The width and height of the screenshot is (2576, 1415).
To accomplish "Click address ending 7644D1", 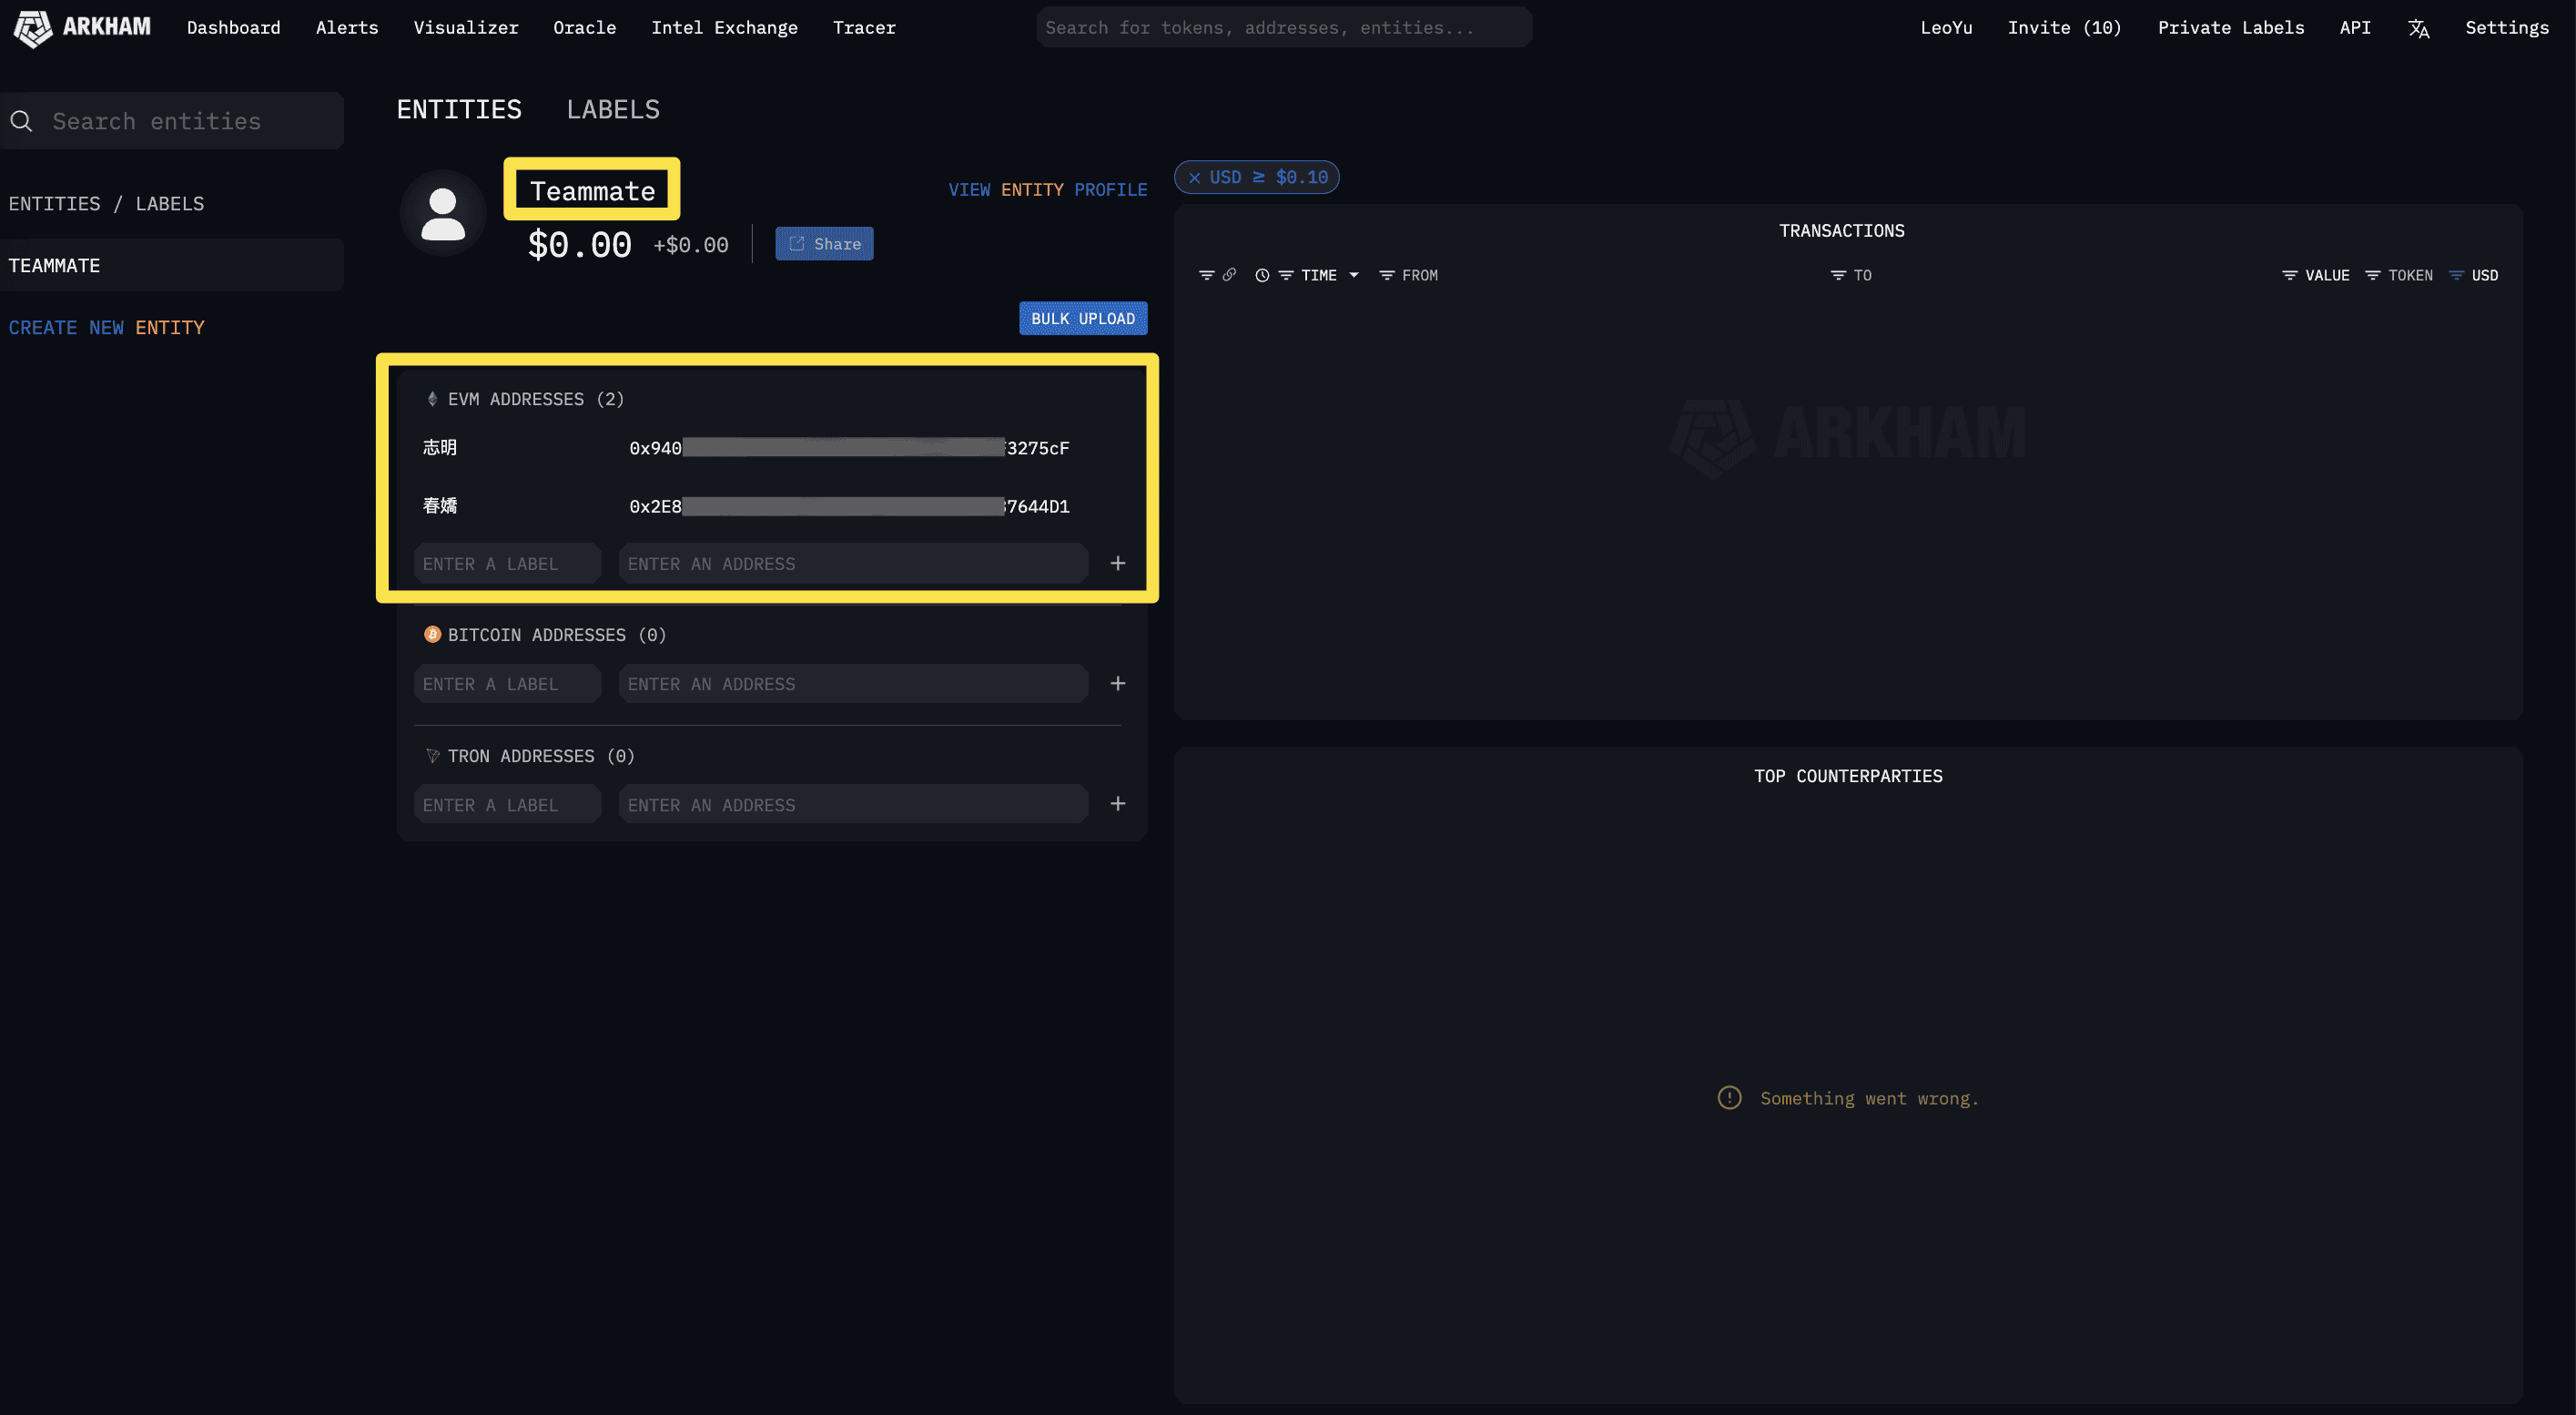I will pyautogui.click(x=849, y=506).
